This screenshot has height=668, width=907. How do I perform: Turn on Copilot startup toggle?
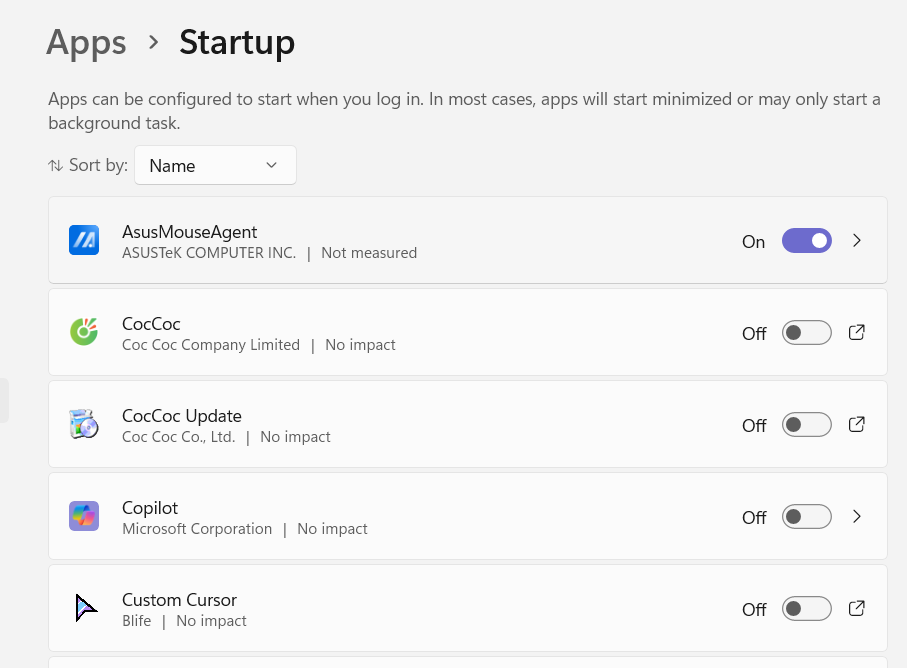(x=806, y=517)
